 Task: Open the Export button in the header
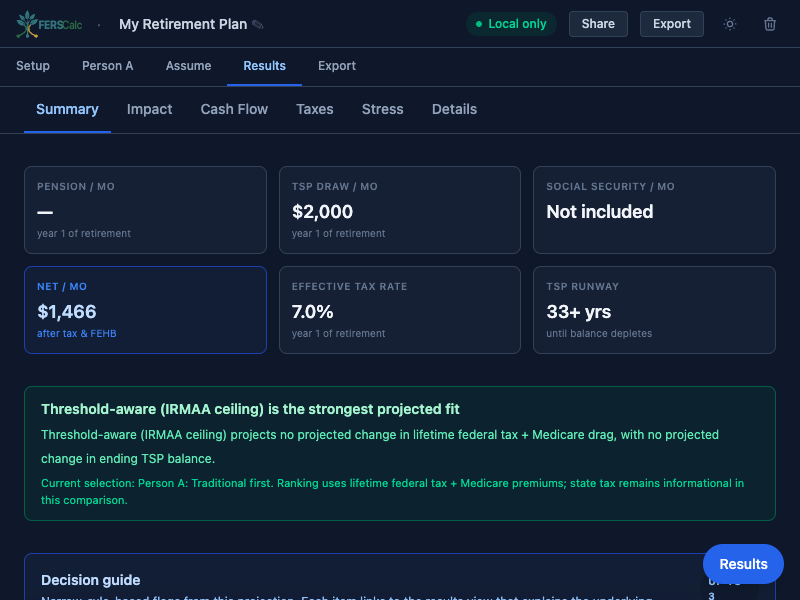click(671, 23)
